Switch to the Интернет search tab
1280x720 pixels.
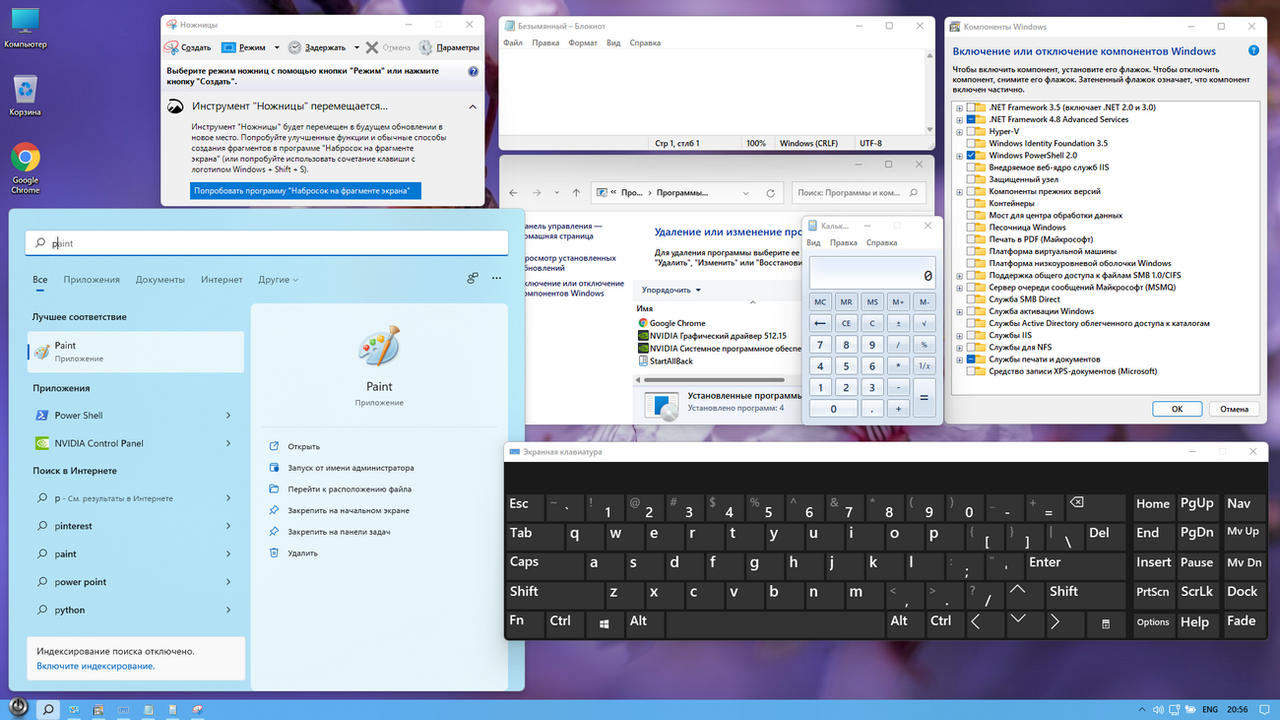[221, 280]
